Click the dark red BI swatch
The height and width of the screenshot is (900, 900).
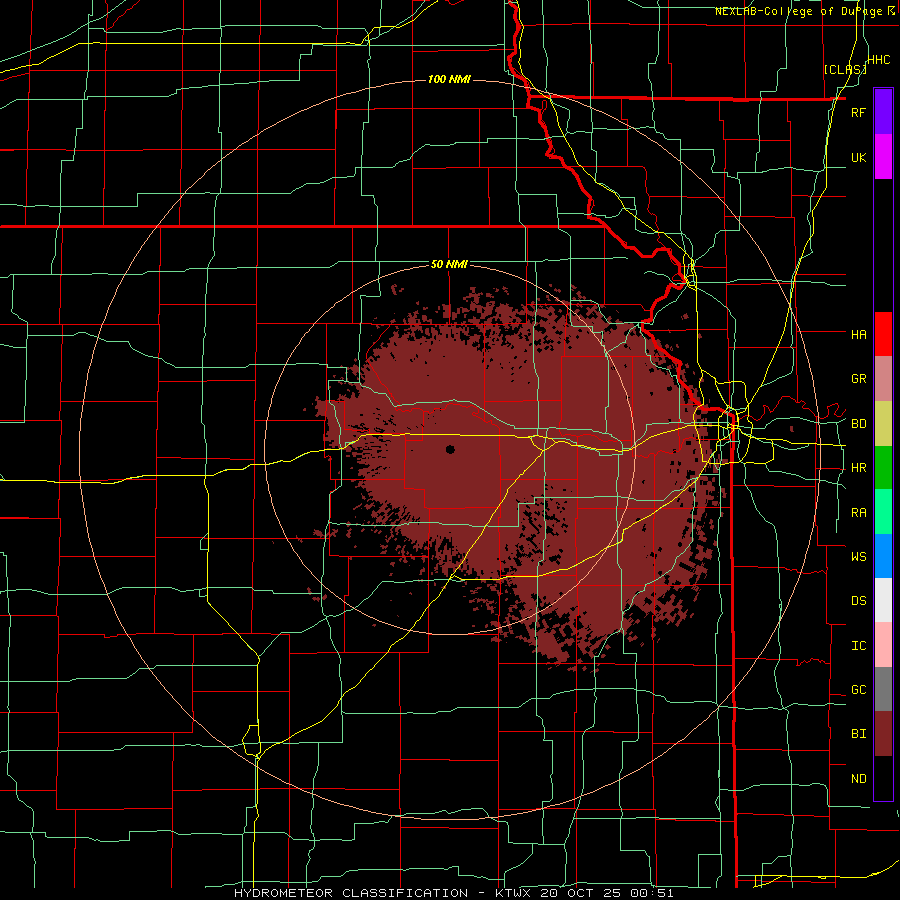(x=883, y=734)
